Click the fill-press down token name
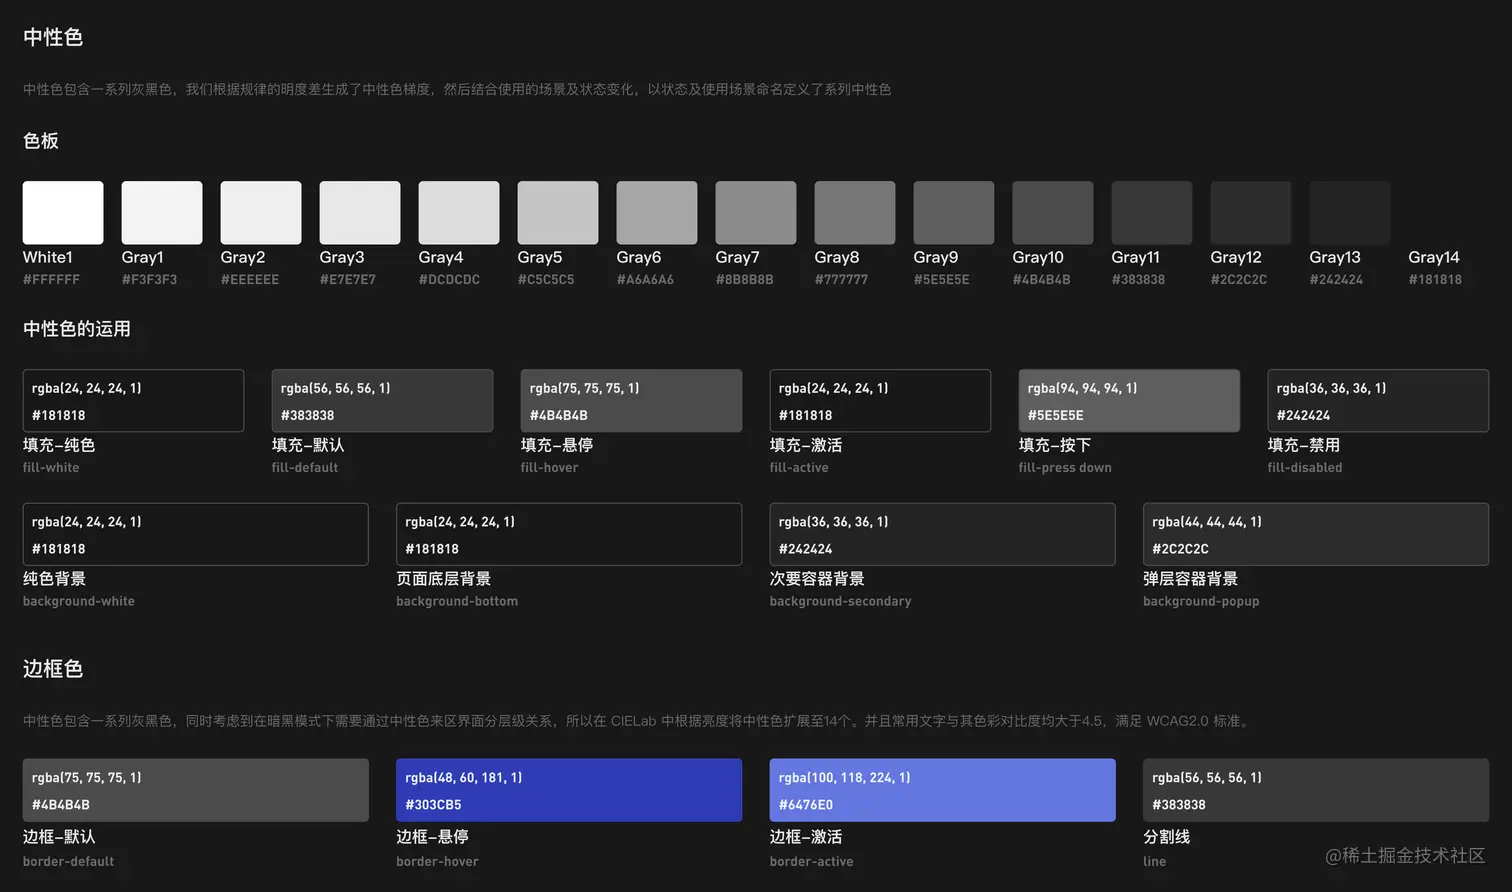Image resolution: width=1512 pixels, height=892 pixels. [1065, 468]
